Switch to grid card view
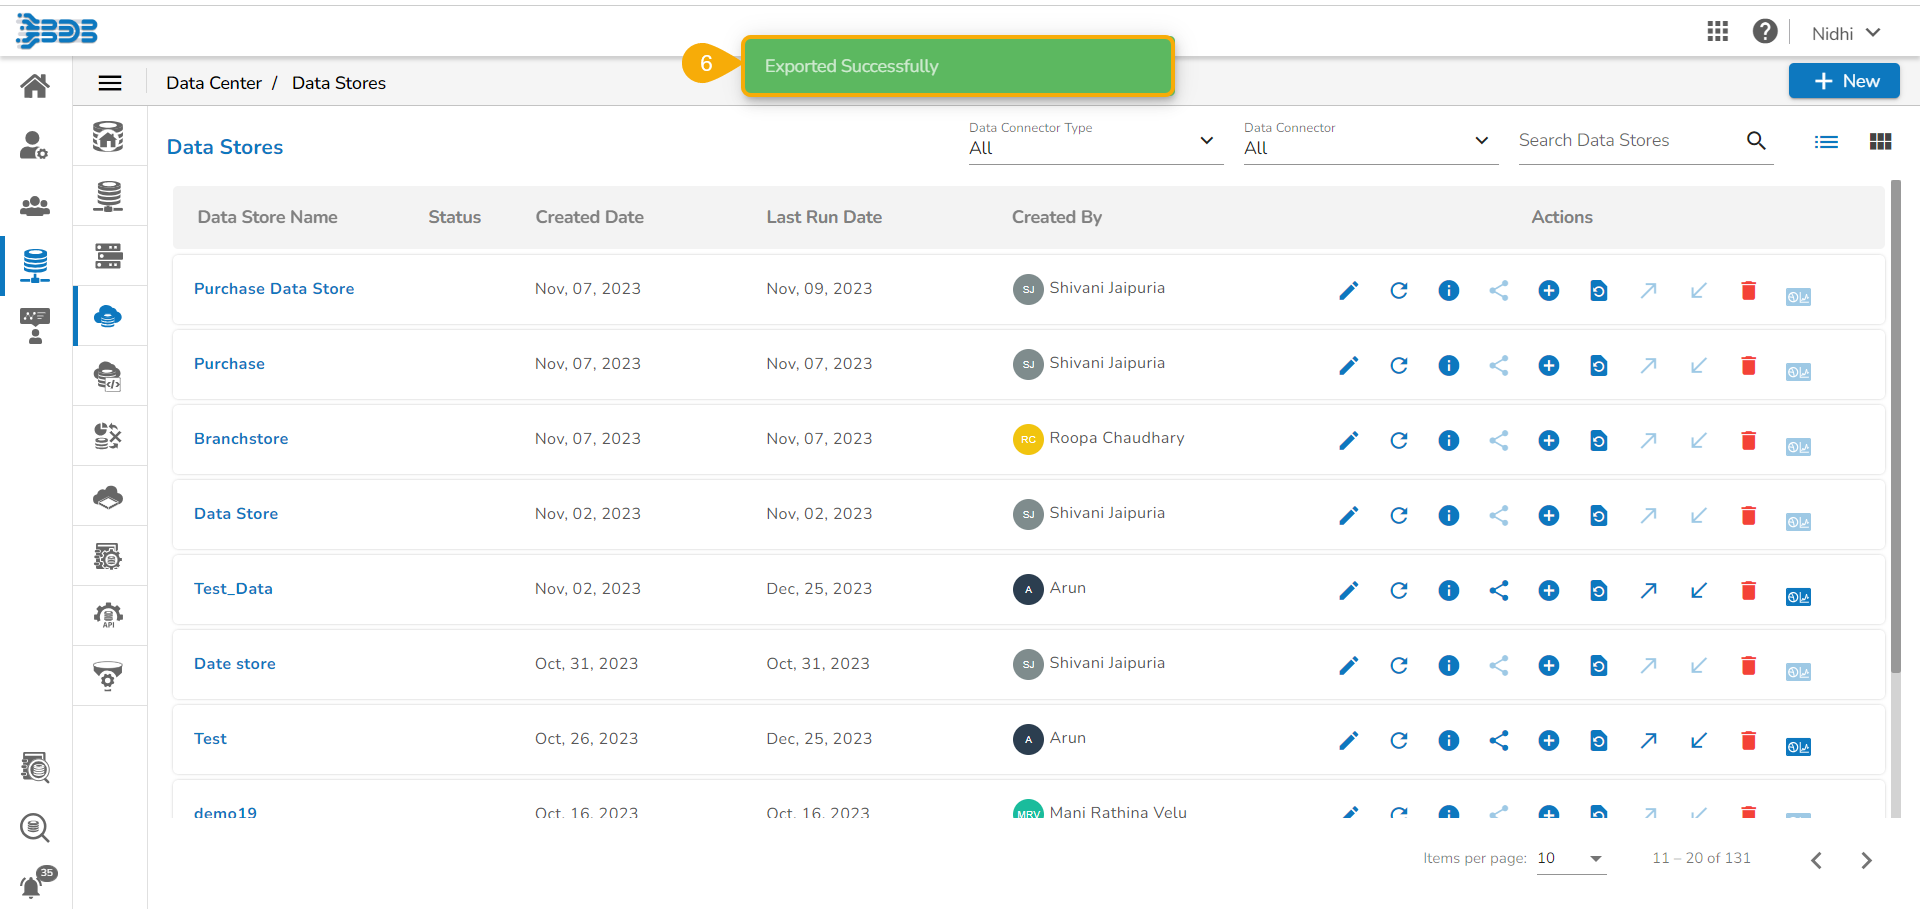The image size is (1920, 909). (1880, 142)
